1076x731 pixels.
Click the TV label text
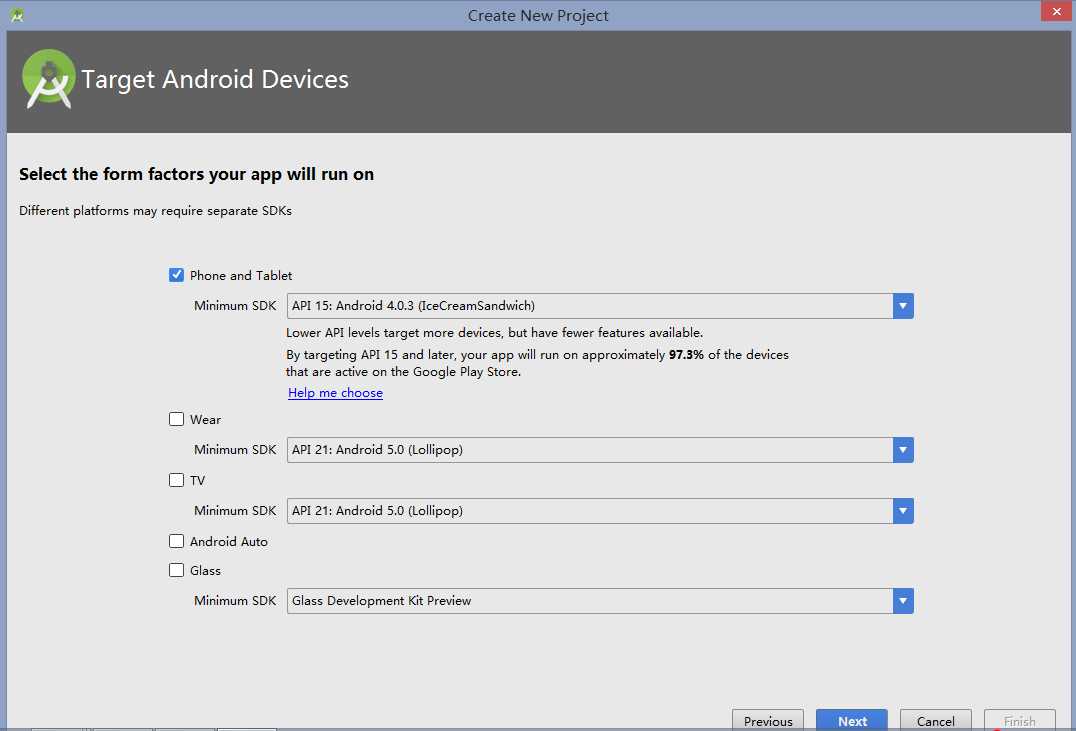click(x=197, y=480)
